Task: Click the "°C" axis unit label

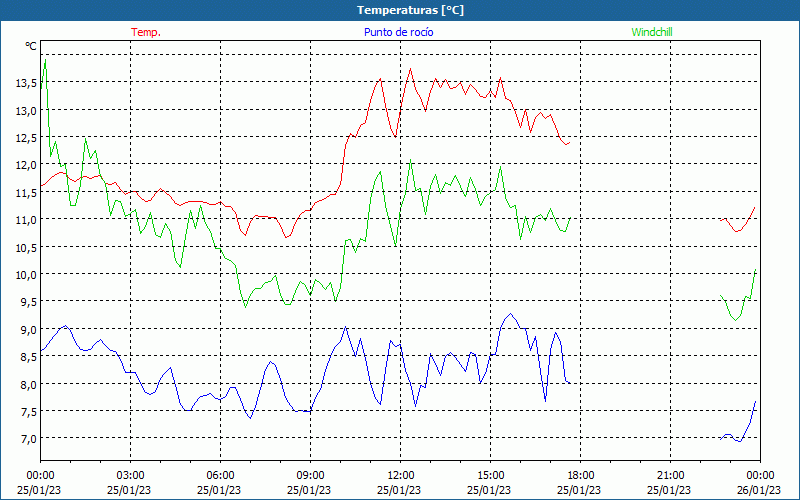Action: click(x=31, y=46)
